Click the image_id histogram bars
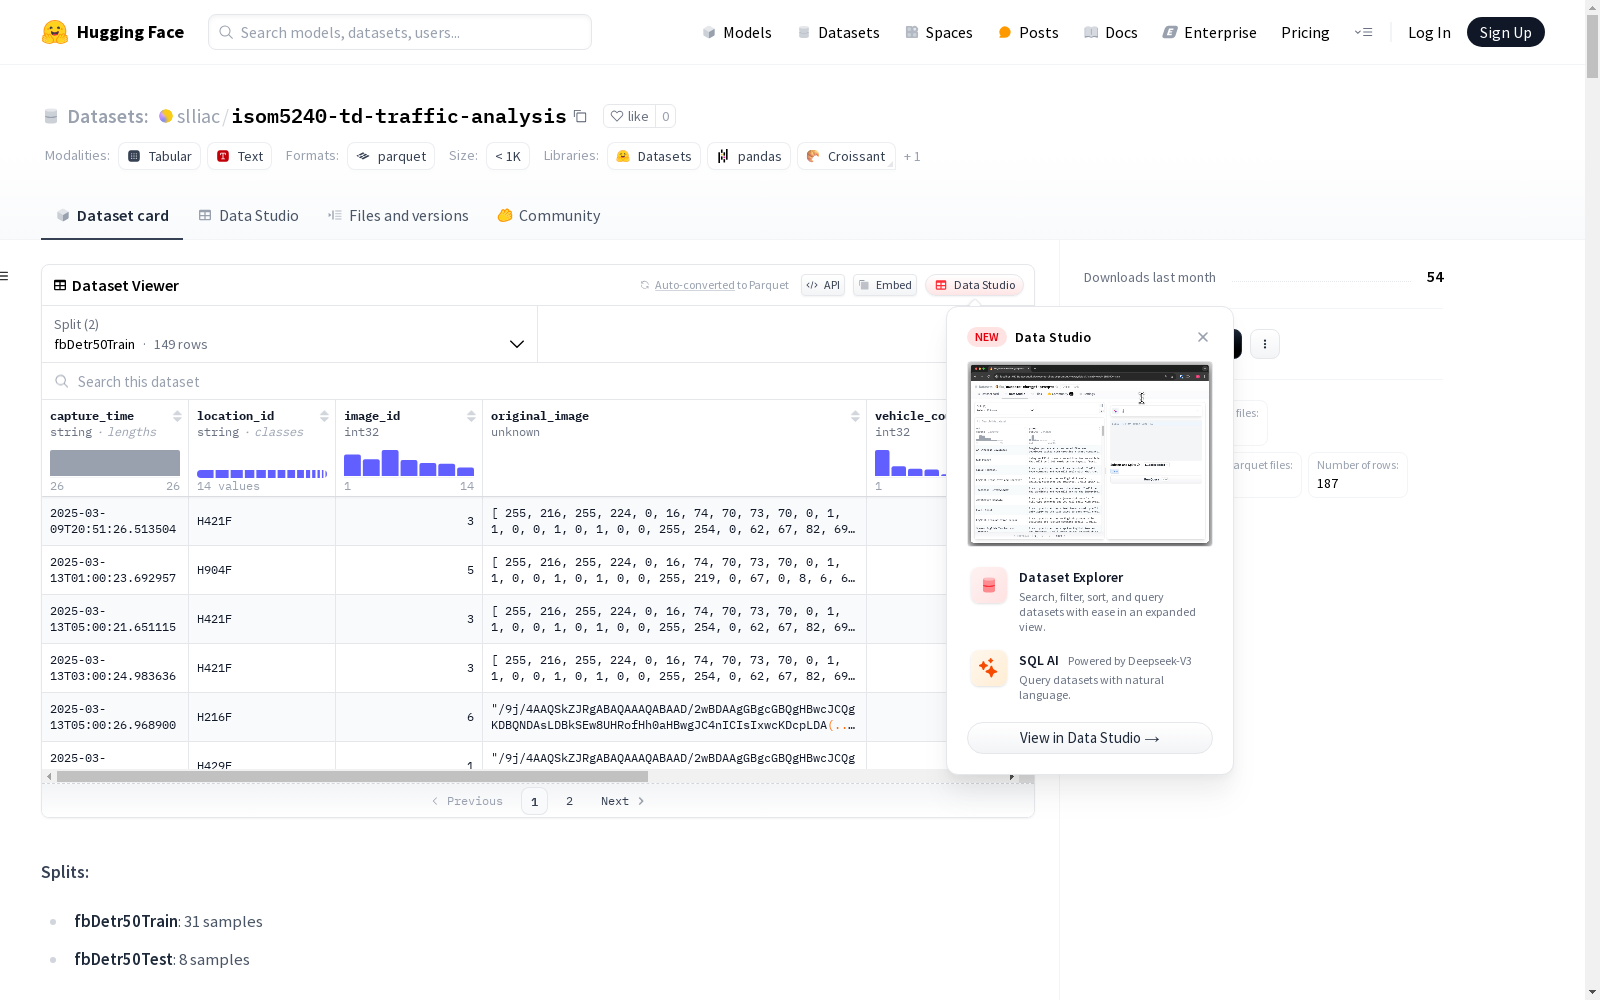 (x=409, y=463)
